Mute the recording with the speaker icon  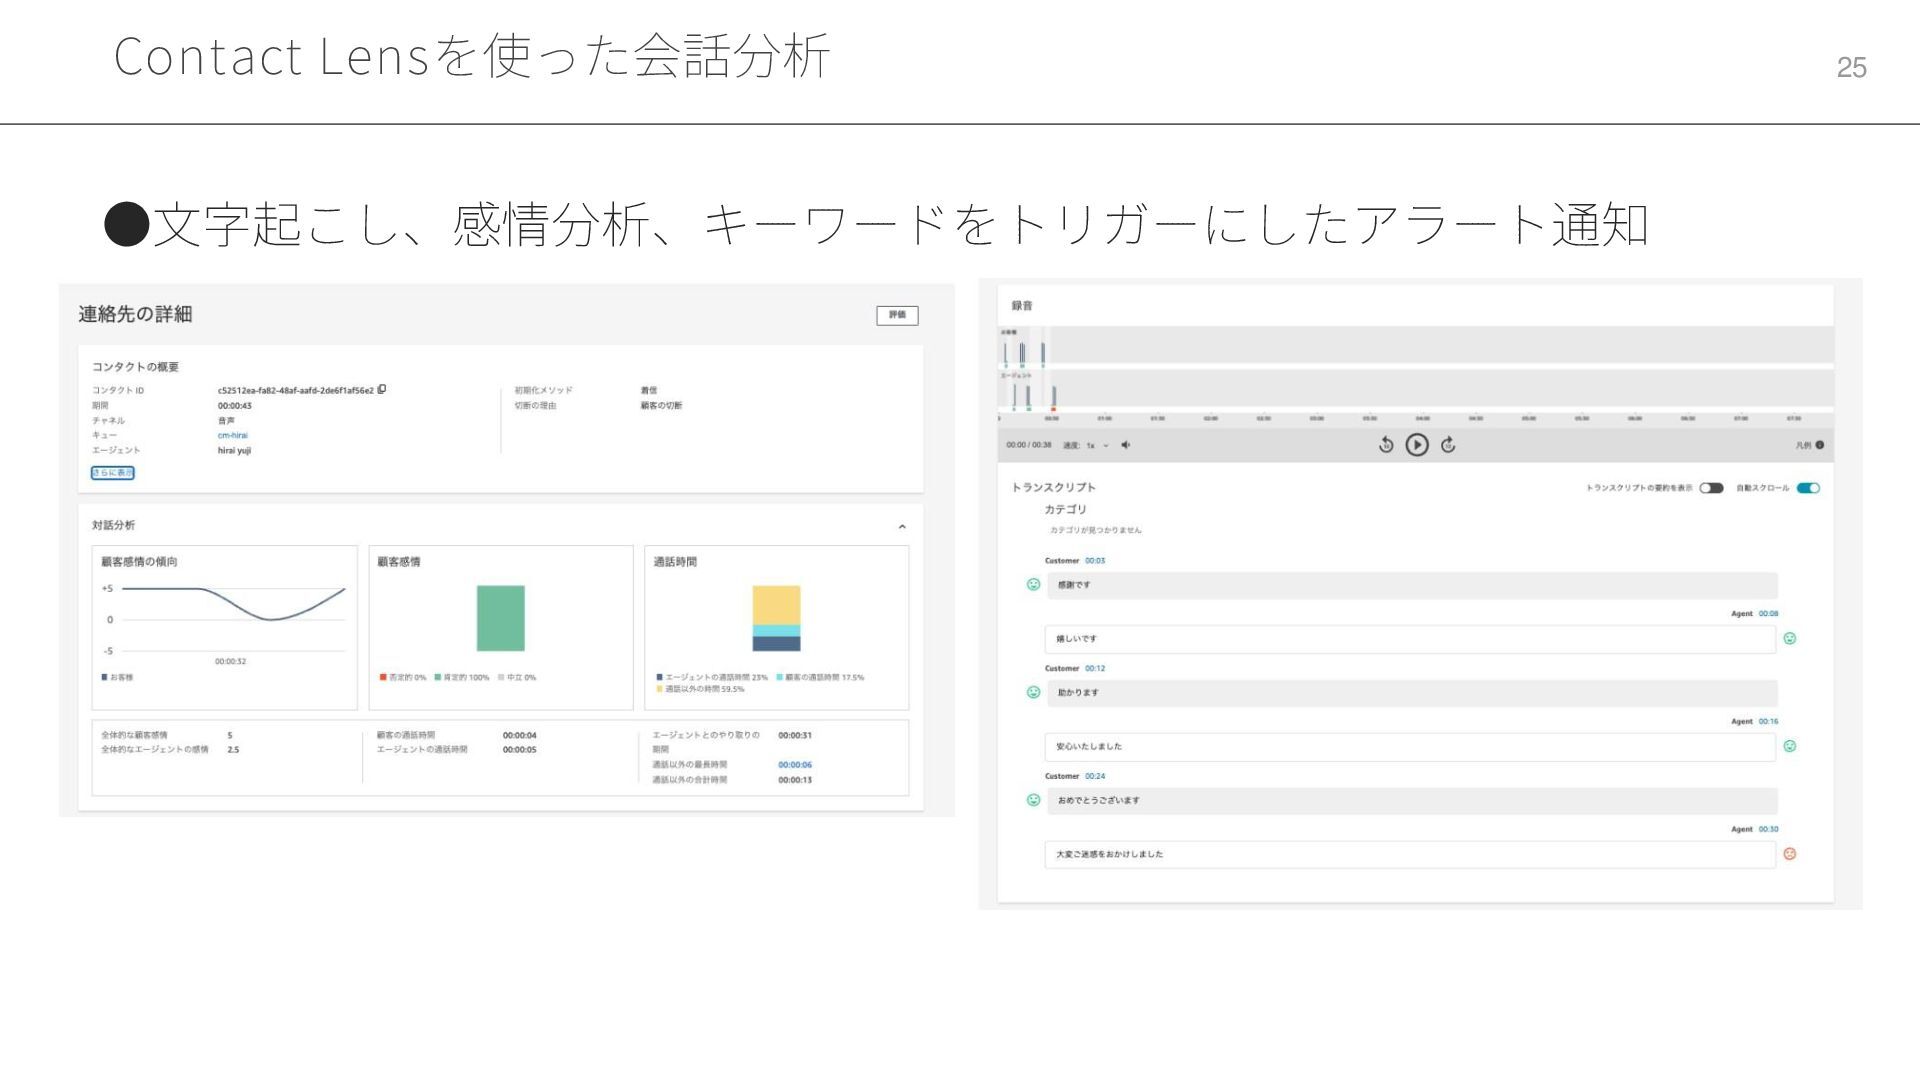coord(1126,445)
